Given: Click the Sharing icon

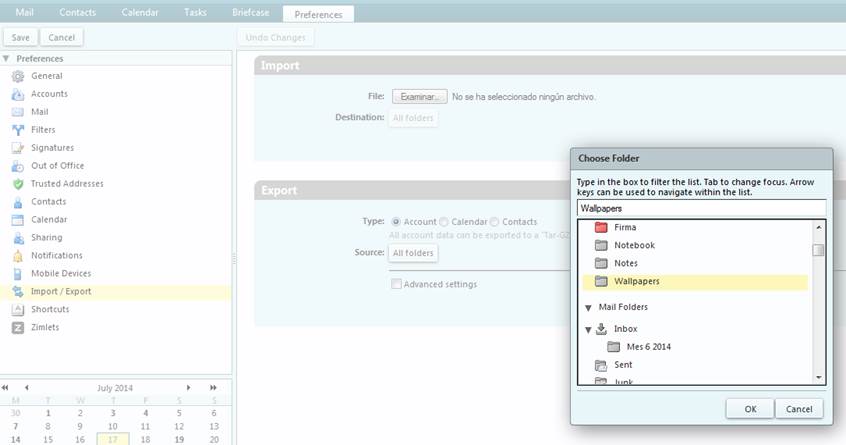Looking at the screenshot, I should point(18,238).
